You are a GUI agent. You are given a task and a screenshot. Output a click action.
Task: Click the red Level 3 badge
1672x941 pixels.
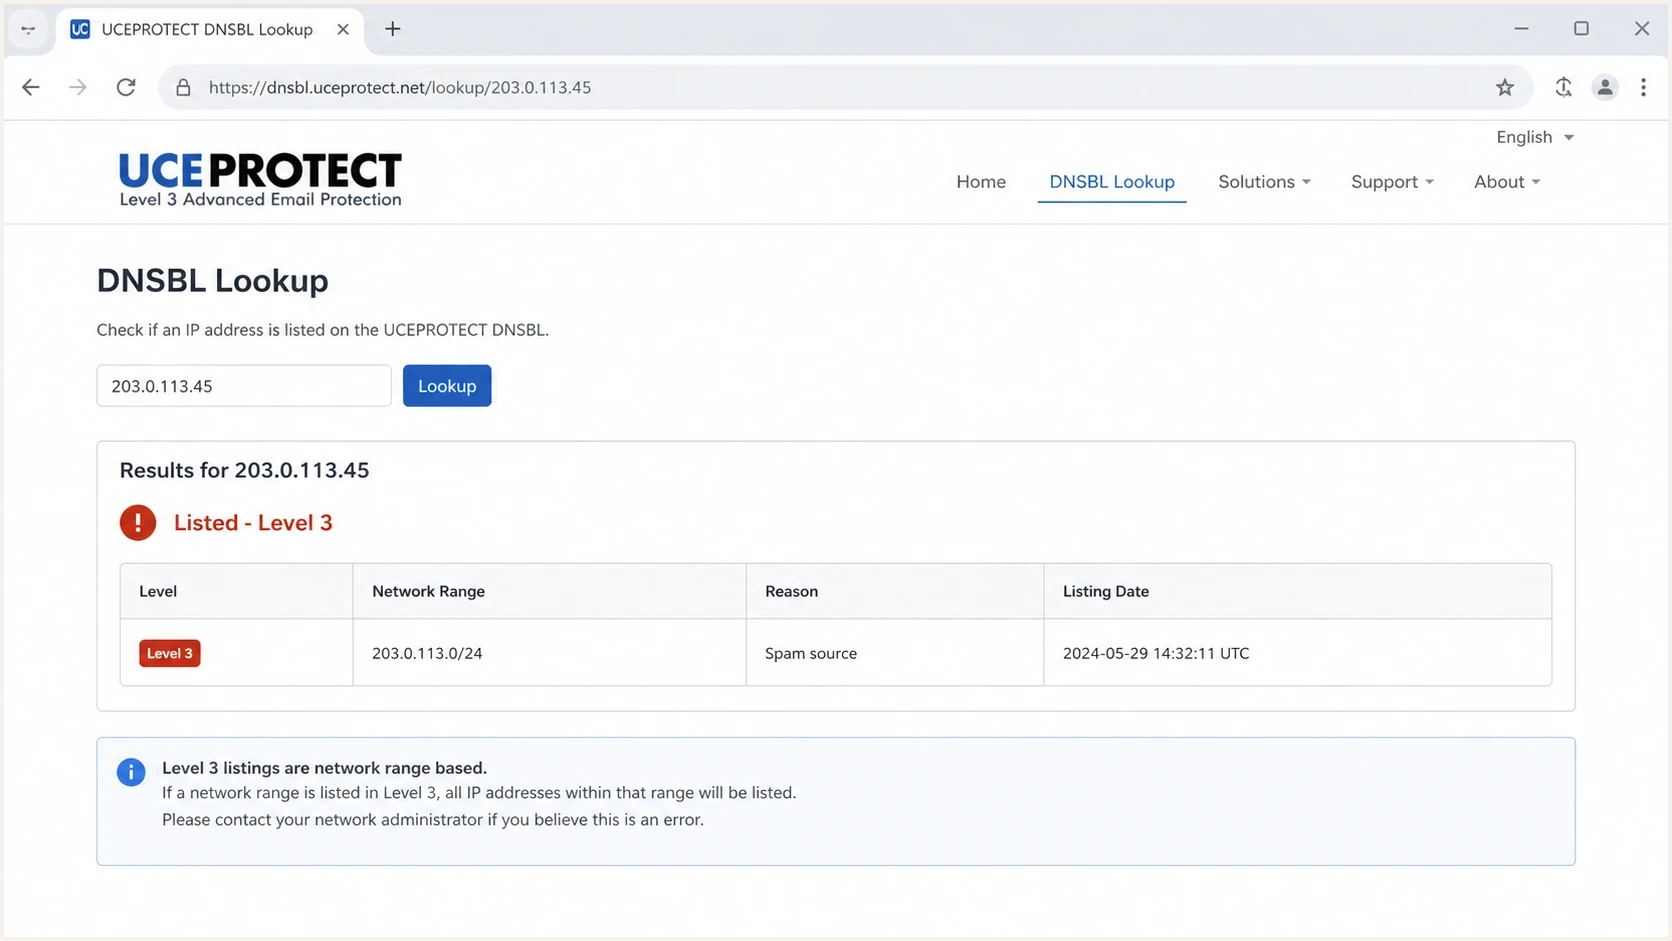(170, 653)
